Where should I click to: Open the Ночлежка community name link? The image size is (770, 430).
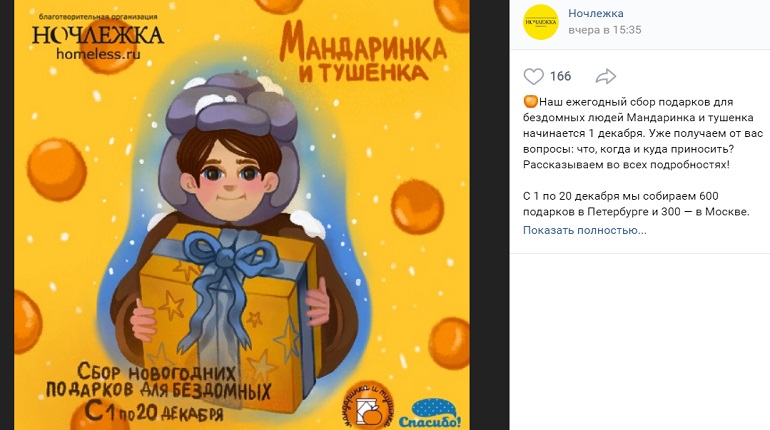596,13
